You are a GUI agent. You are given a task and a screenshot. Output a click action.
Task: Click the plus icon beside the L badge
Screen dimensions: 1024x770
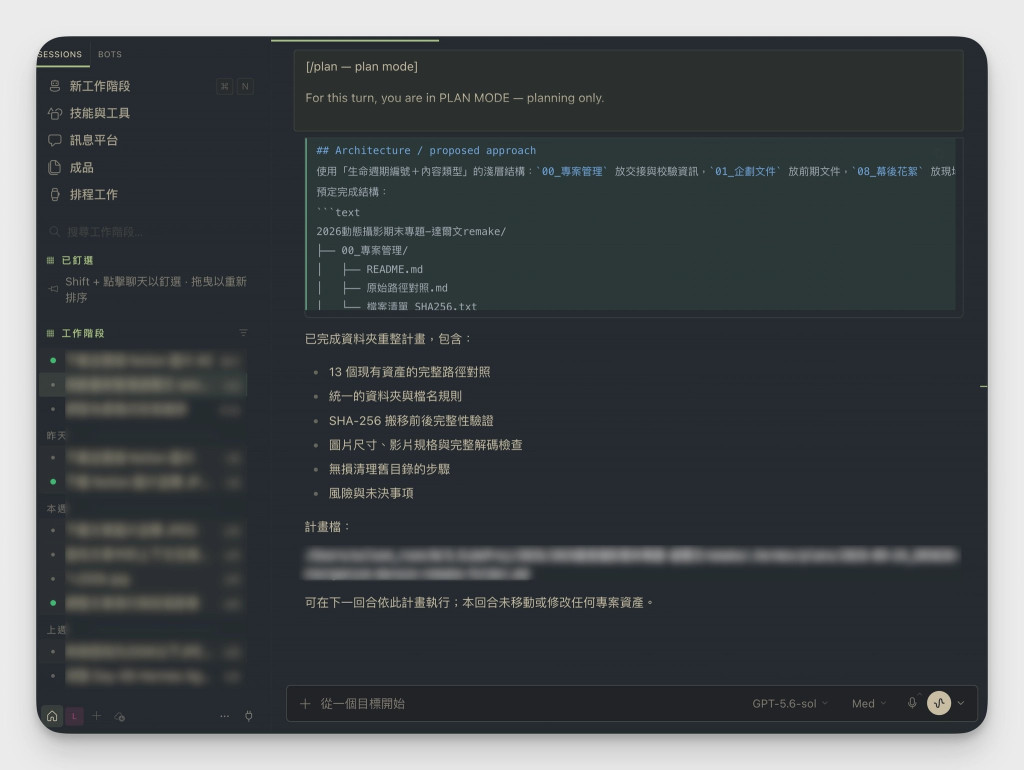coord(97,716)
